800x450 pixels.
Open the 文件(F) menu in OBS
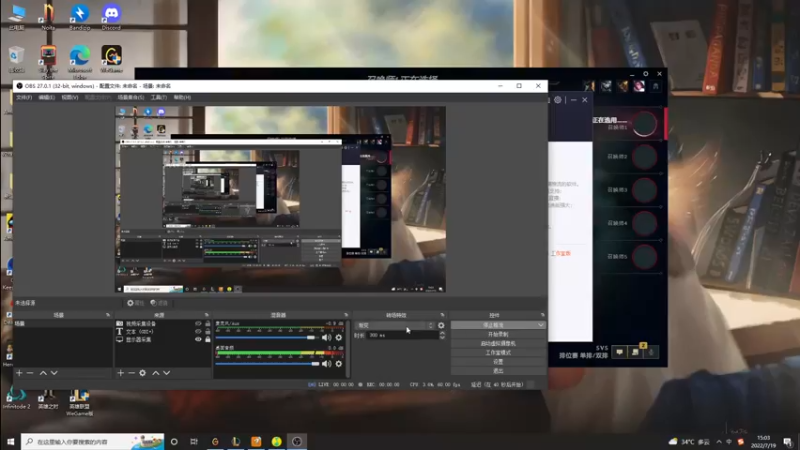24,97
